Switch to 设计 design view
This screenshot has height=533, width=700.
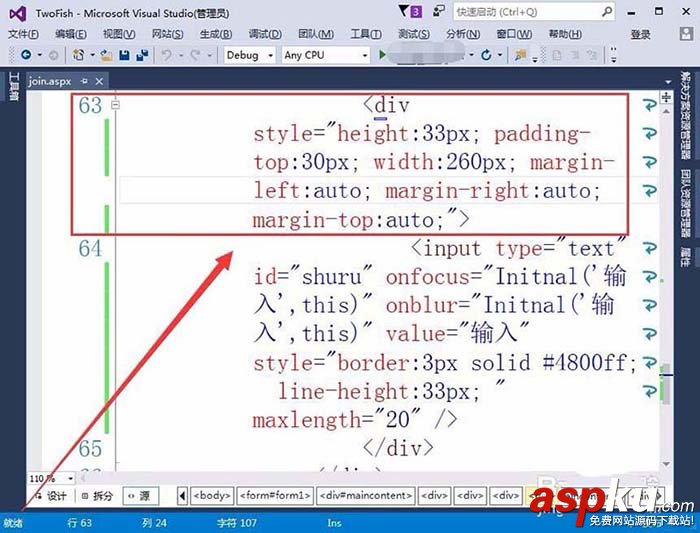point(52,496)
